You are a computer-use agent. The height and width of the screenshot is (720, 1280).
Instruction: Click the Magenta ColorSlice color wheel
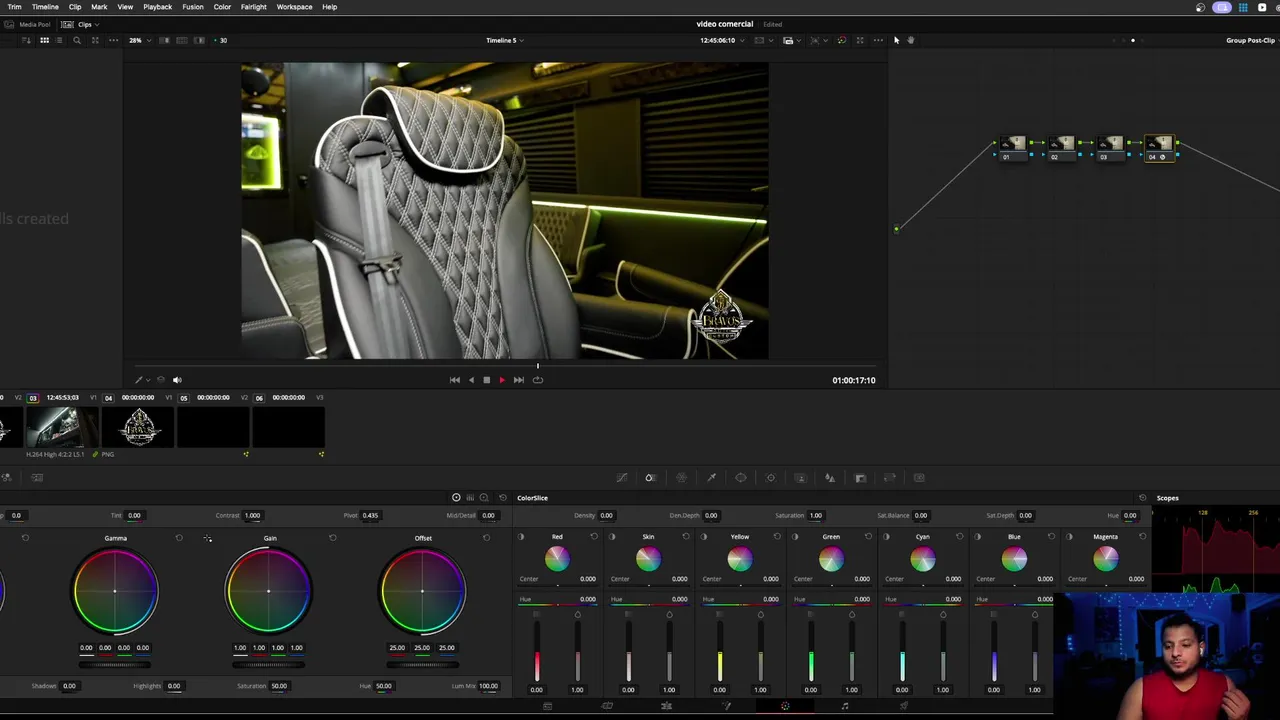point(1105,560)
